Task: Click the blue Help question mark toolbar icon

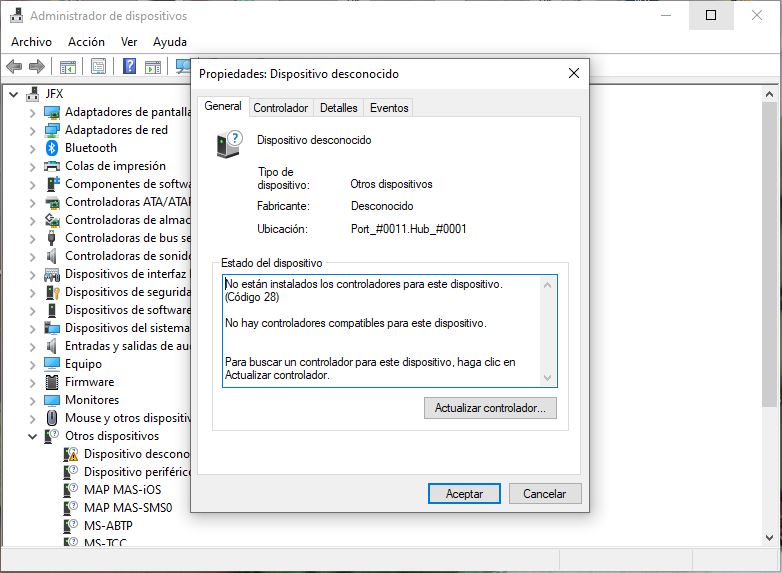Action: pos(129,66)
